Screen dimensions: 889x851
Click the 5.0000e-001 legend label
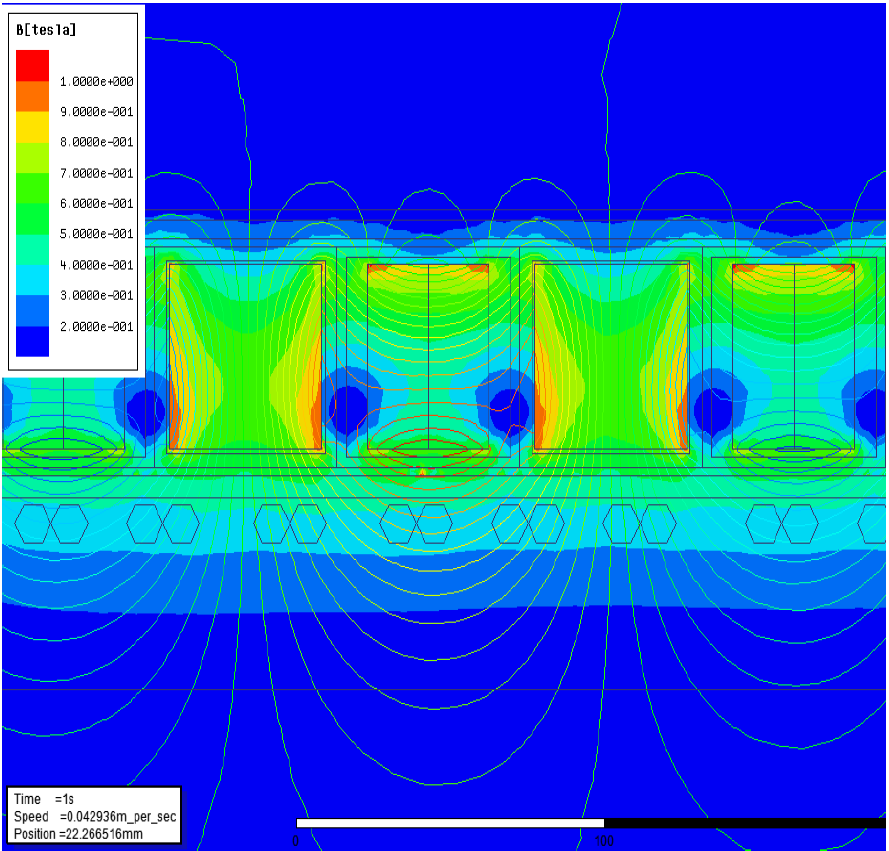click(97, 234)
